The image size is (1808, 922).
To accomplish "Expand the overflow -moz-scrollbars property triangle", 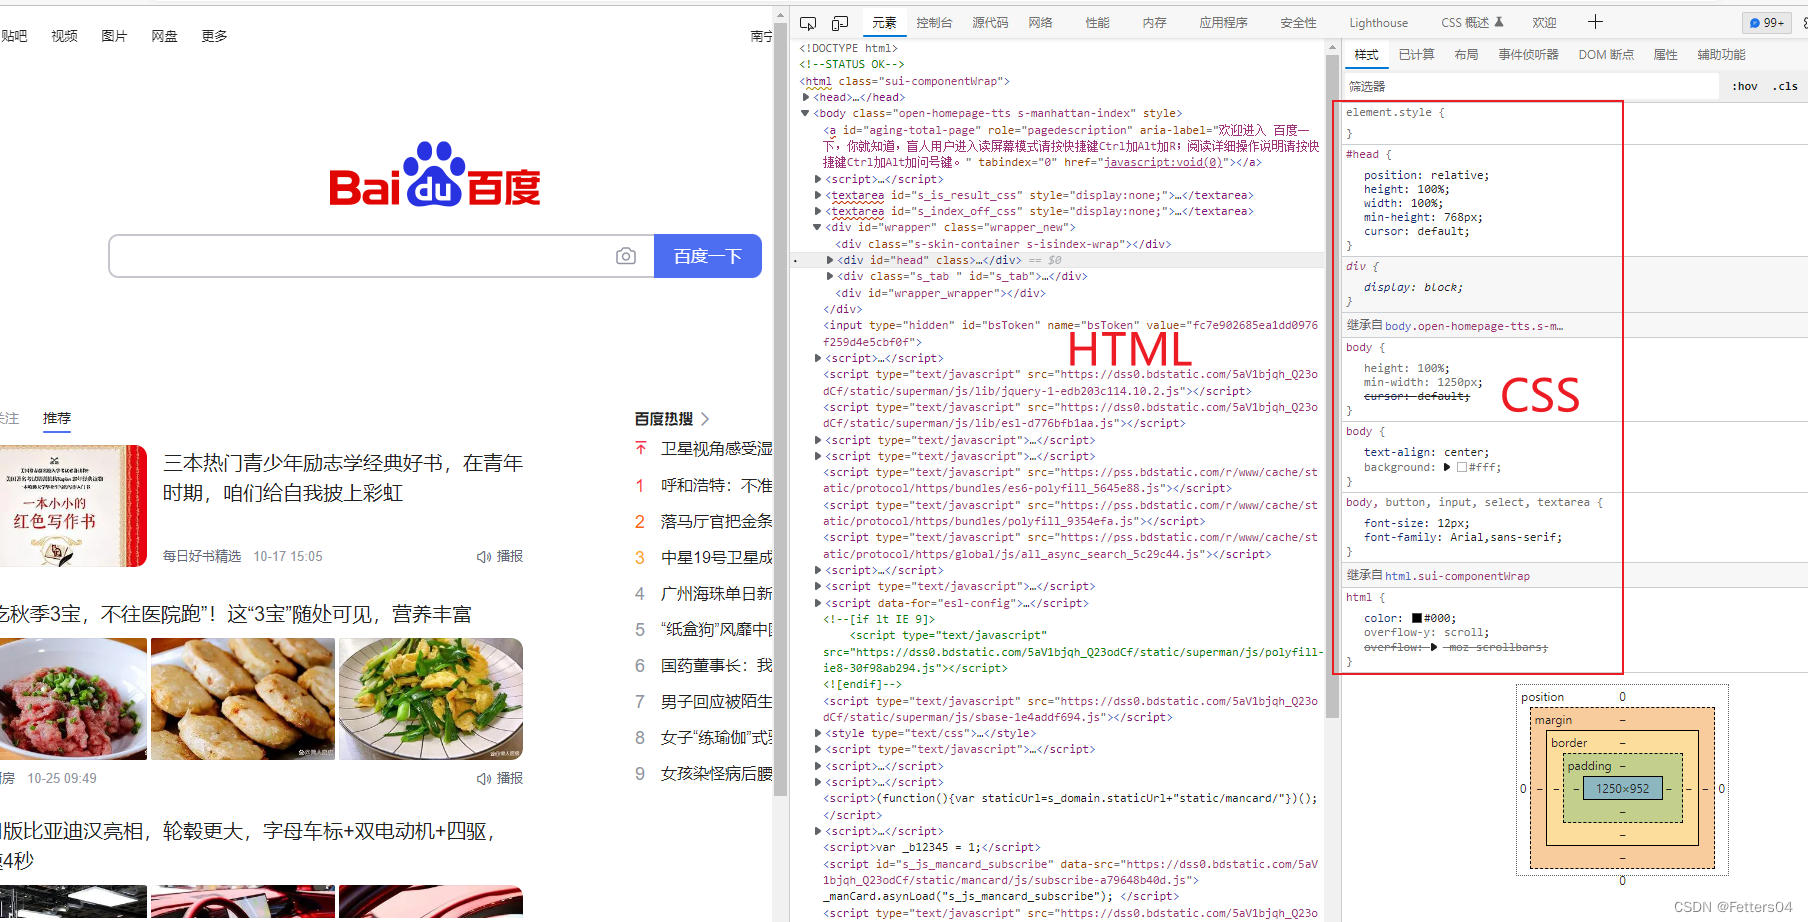I will coord(1434,647).
